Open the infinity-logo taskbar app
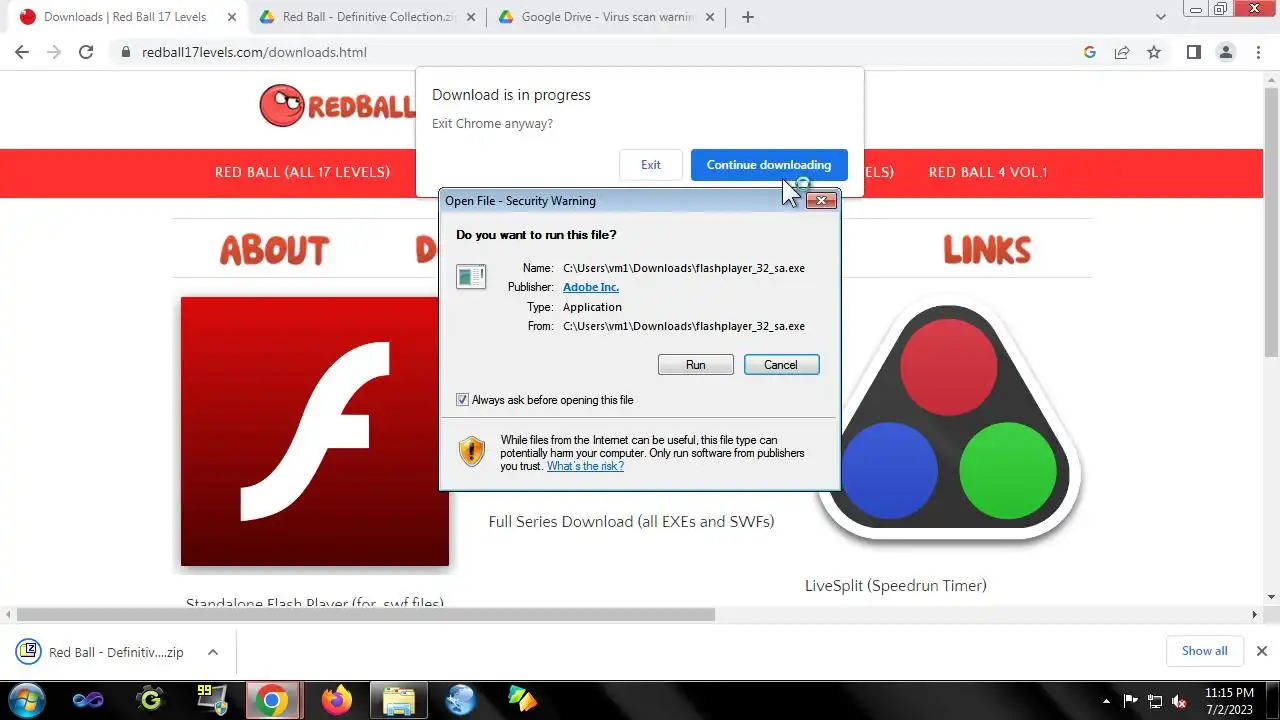This screenshot has width=1280, height=720. coord(88,700)
